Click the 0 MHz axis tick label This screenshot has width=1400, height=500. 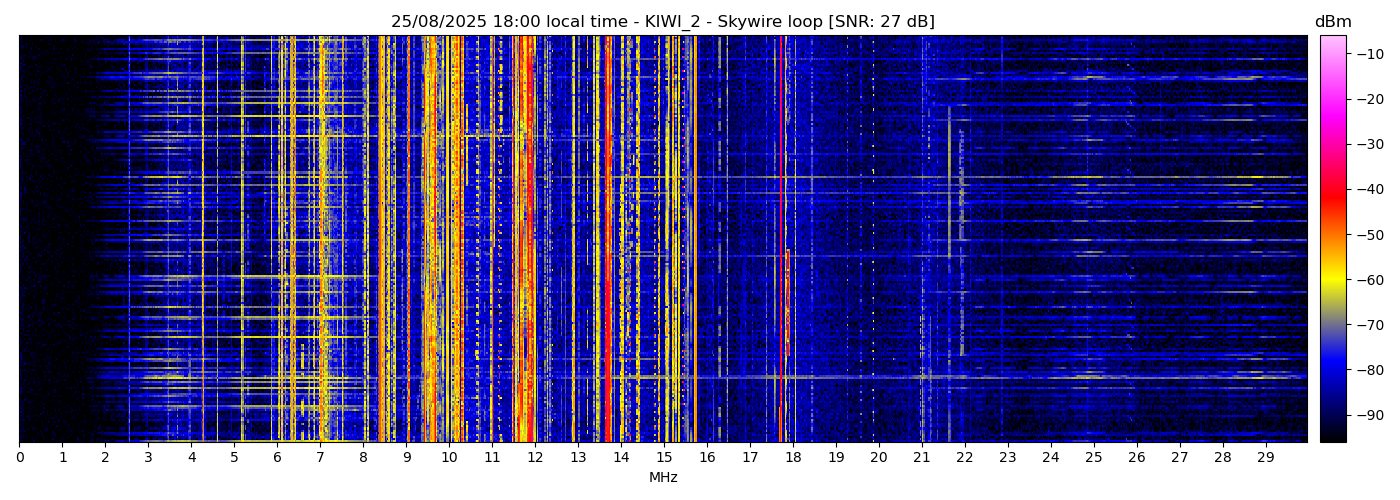tap(20, 458)
